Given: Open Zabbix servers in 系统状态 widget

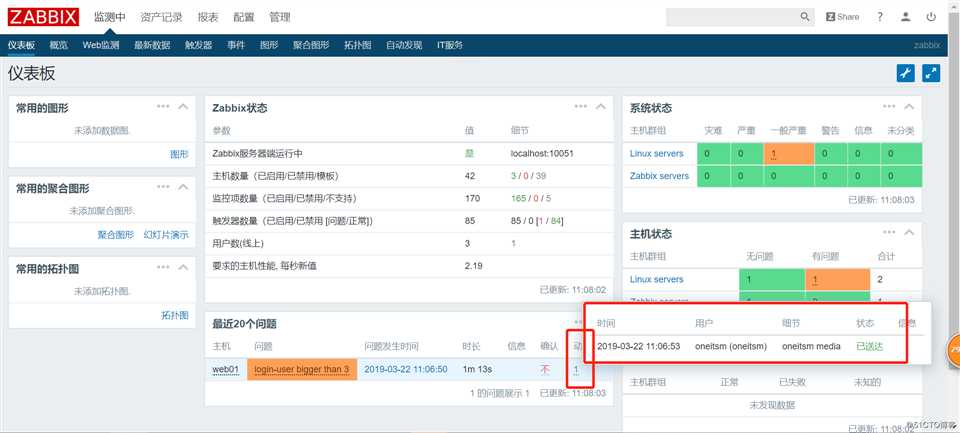Looking at the screenshot, I should (659, 176).
